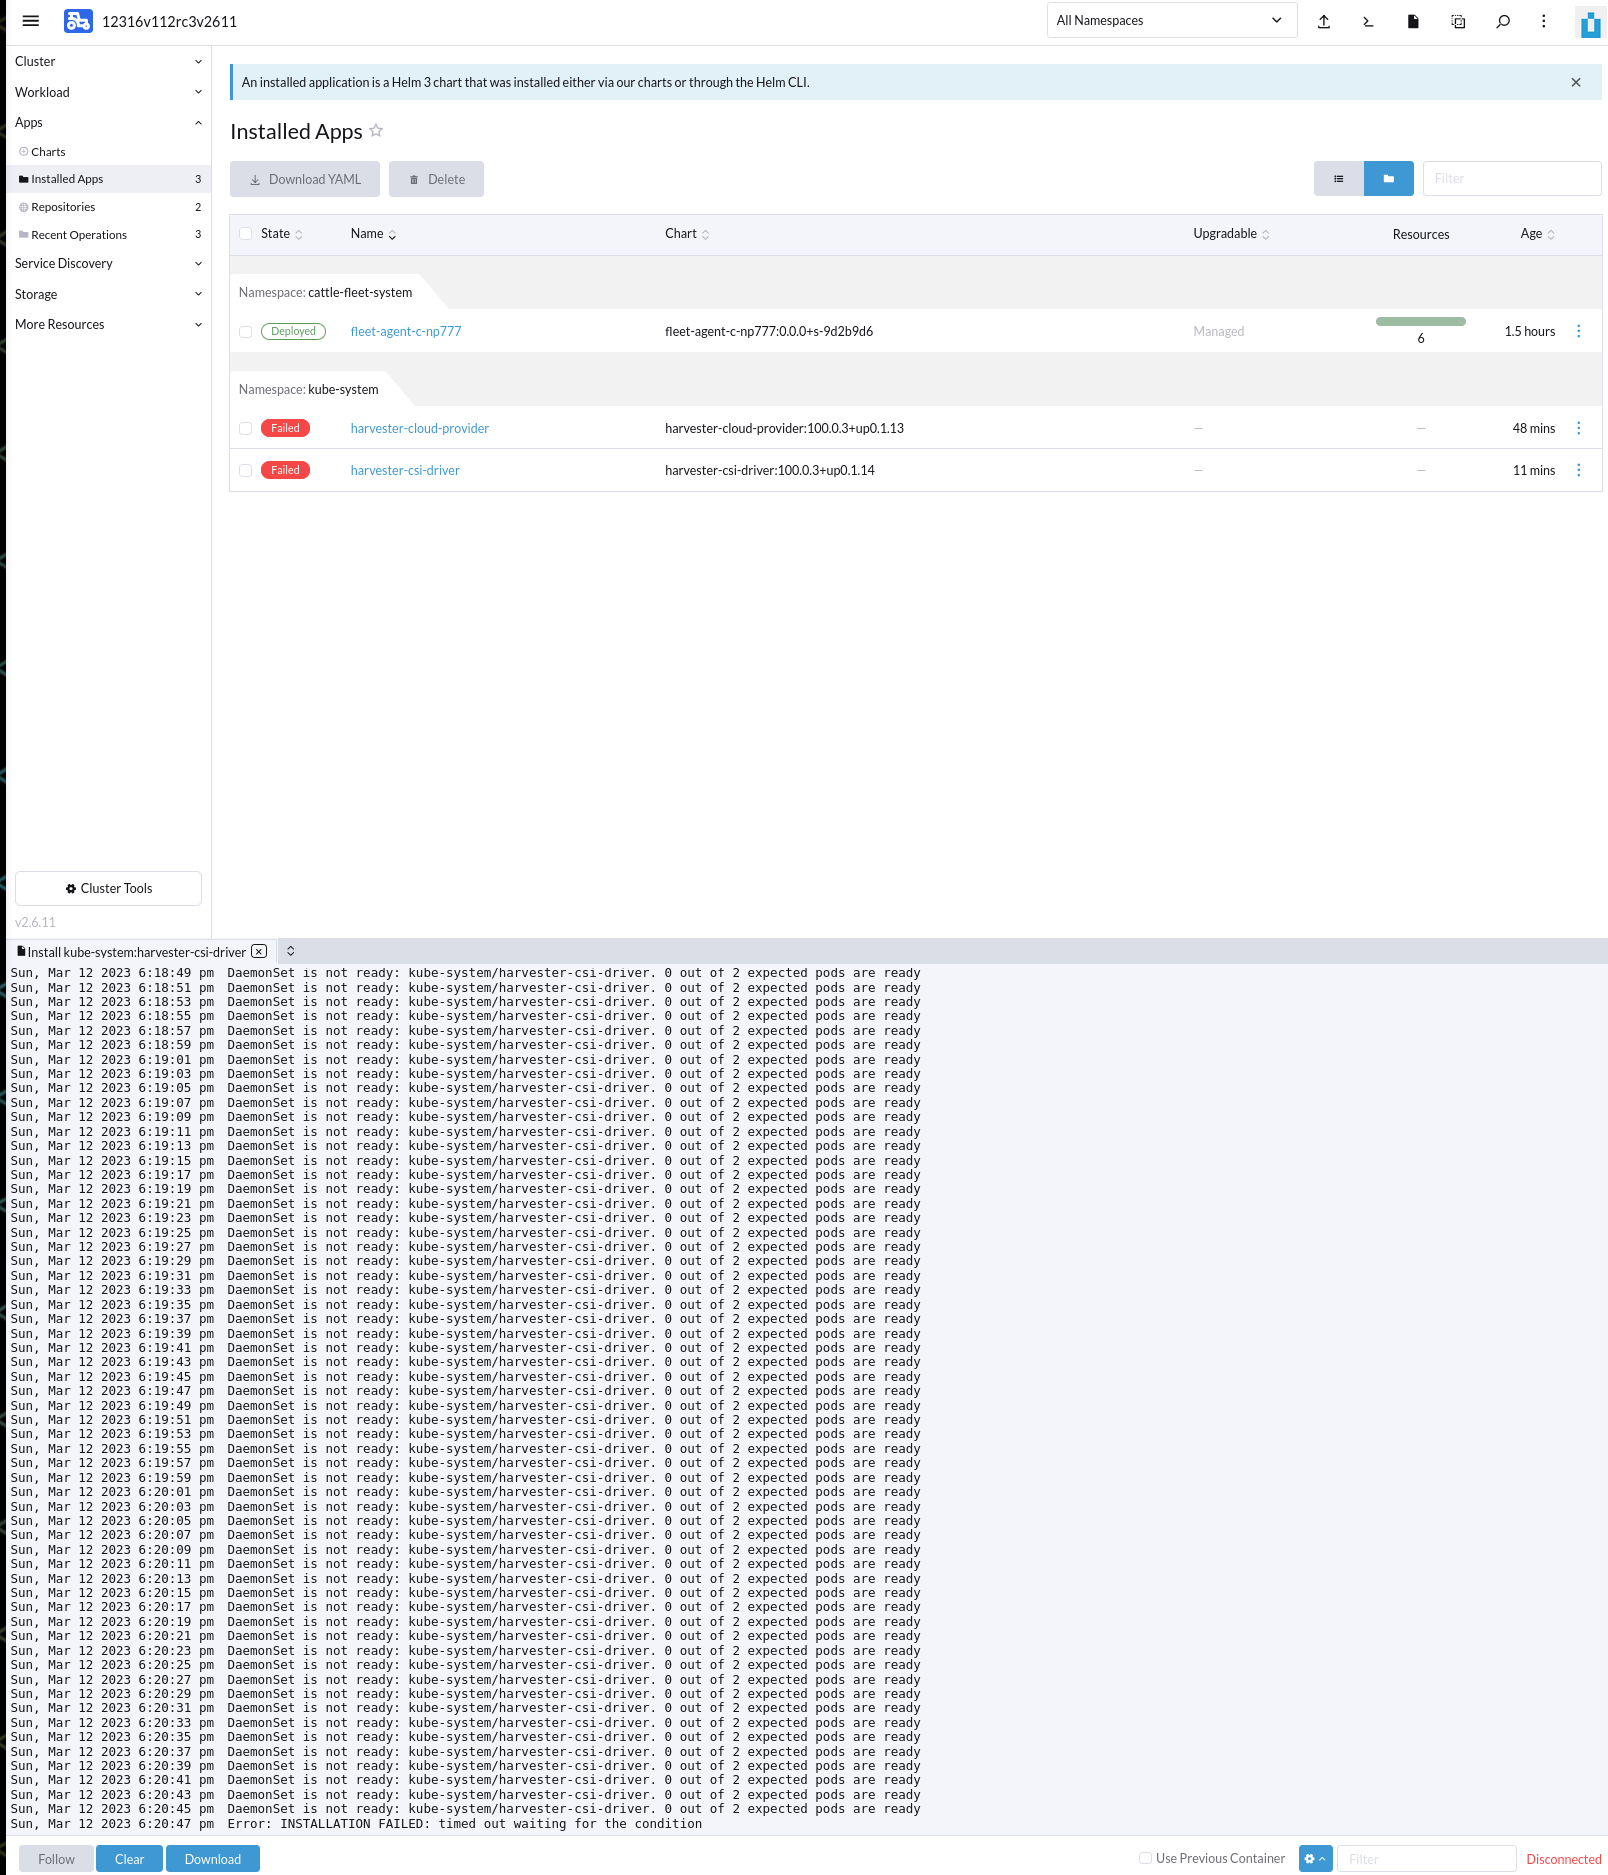The width and height of the screenshot is (1608, 1875).
Task: Switch to the Charts sidebar item
Action: tap(48, 151)
